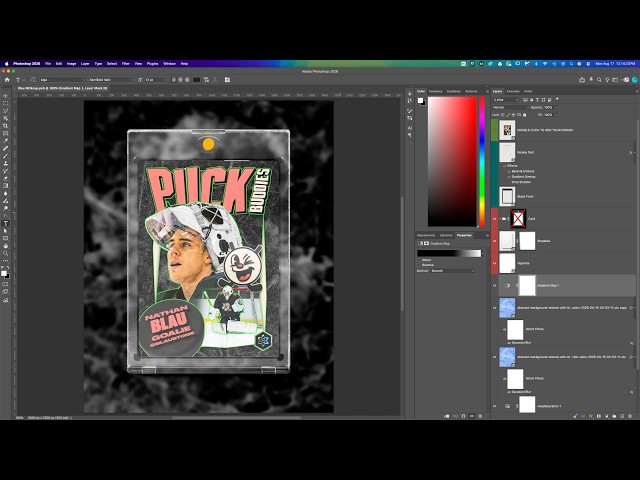Open the layer blend mode Normal dropdown

tap(511, 107)
